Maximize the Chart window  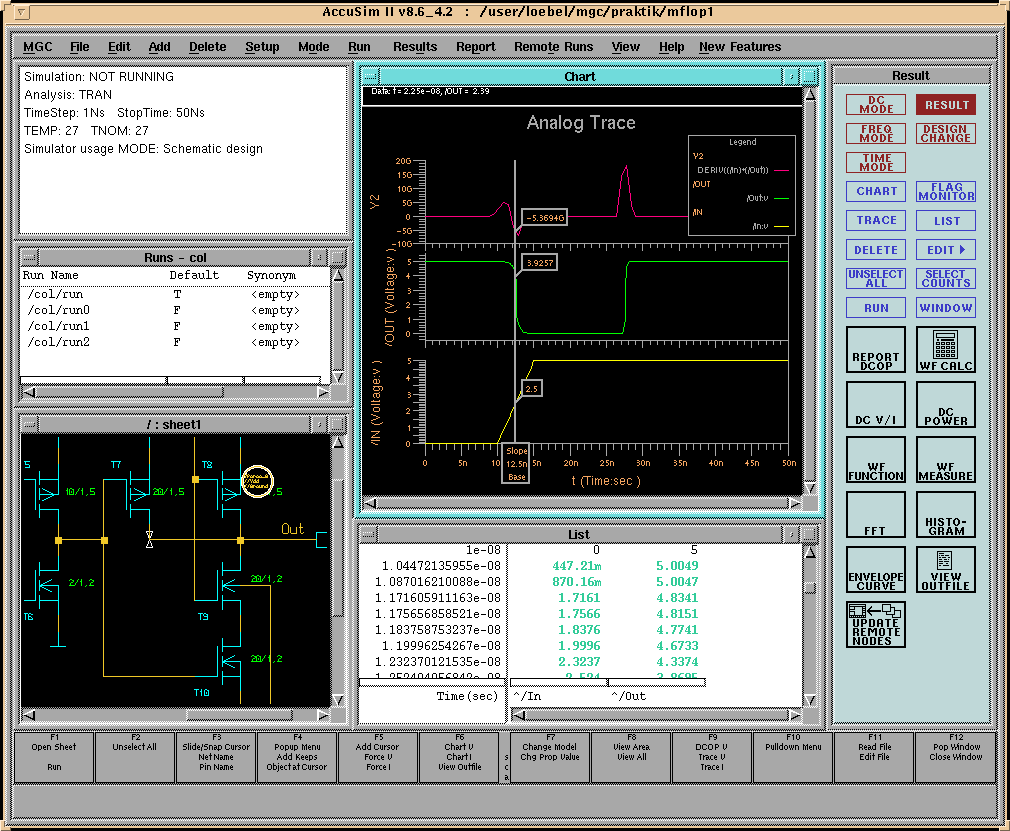coord(809,76)
